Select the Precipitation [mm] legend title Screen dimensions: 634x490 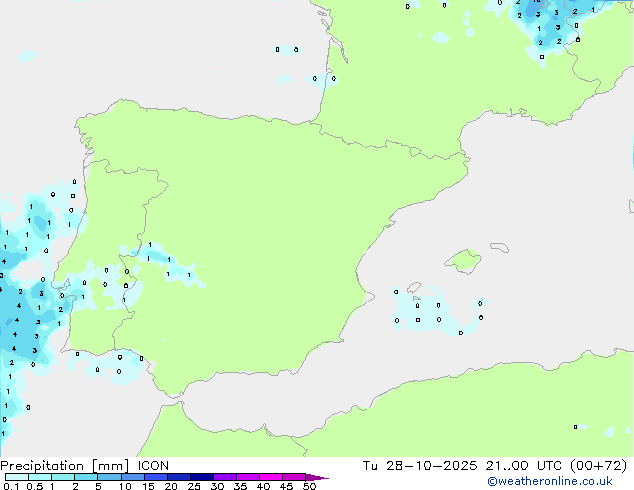click(62, 465)
